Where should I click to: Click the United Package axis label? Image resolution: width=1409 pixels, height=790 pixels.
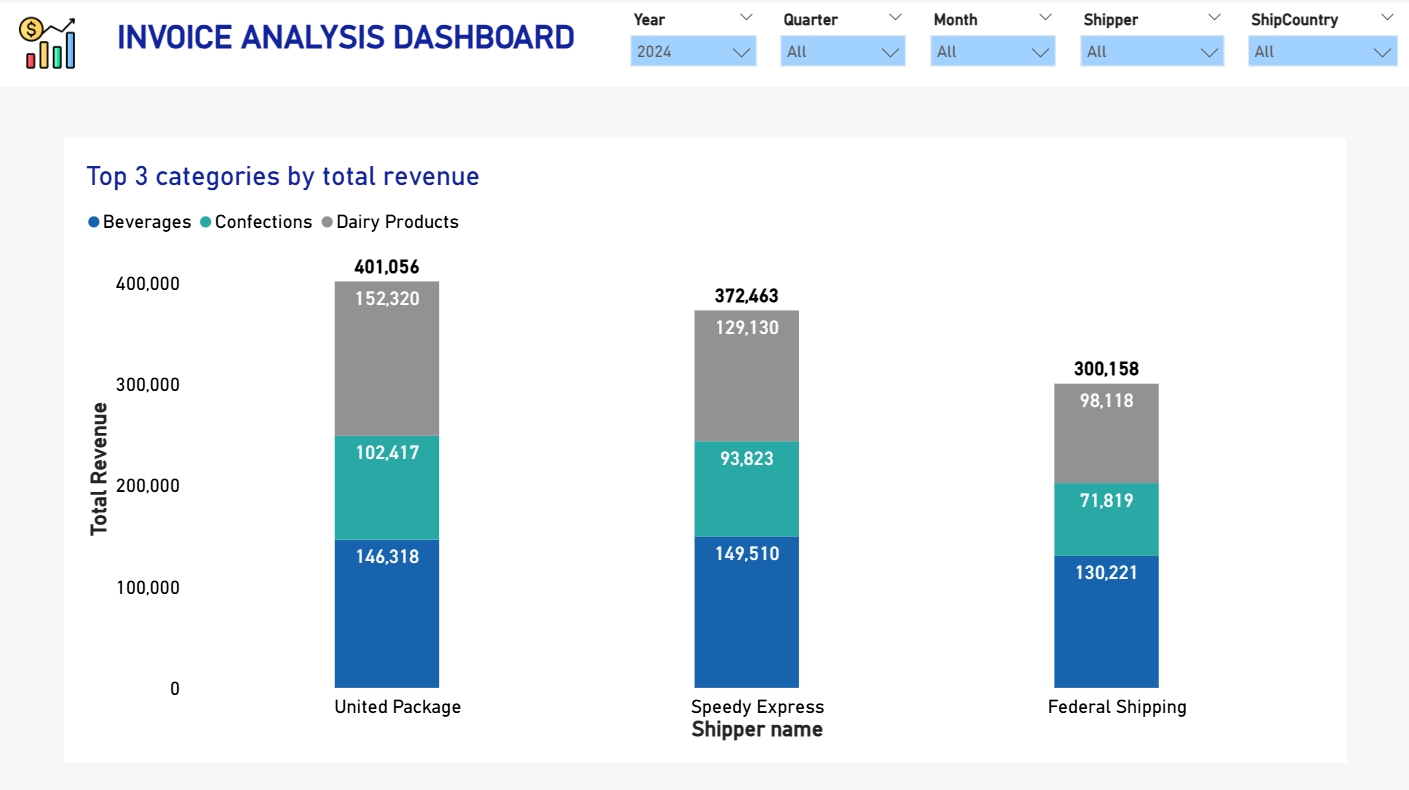tap(398, 707)
